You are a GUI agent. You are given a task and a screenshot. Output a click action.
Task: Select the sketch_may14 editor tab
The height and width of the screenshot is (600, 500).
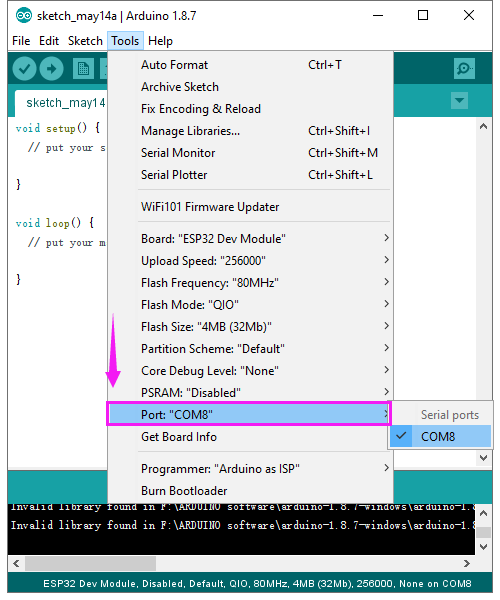pos(61,103)
